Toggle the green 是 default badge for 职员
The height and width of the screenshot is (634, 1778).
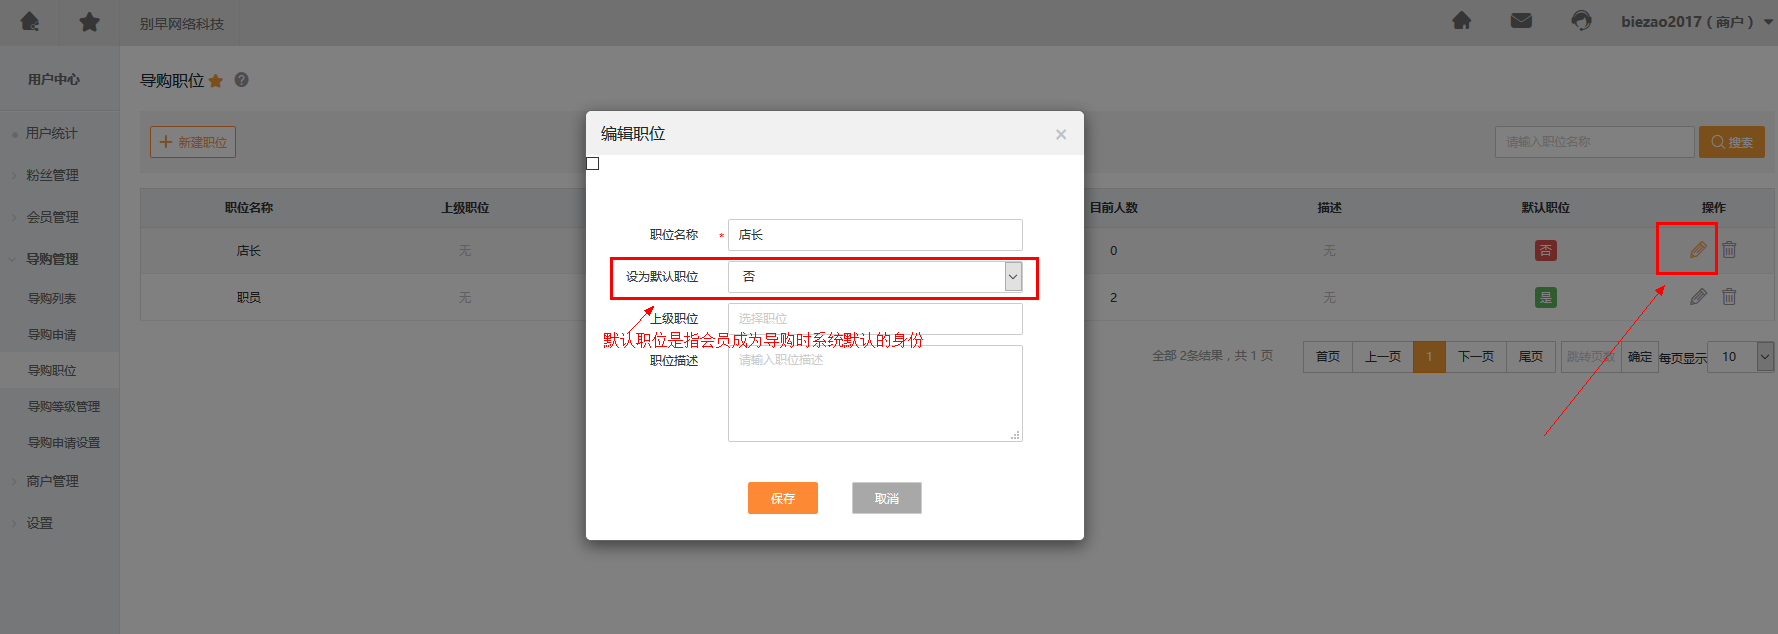[1545, 298]
